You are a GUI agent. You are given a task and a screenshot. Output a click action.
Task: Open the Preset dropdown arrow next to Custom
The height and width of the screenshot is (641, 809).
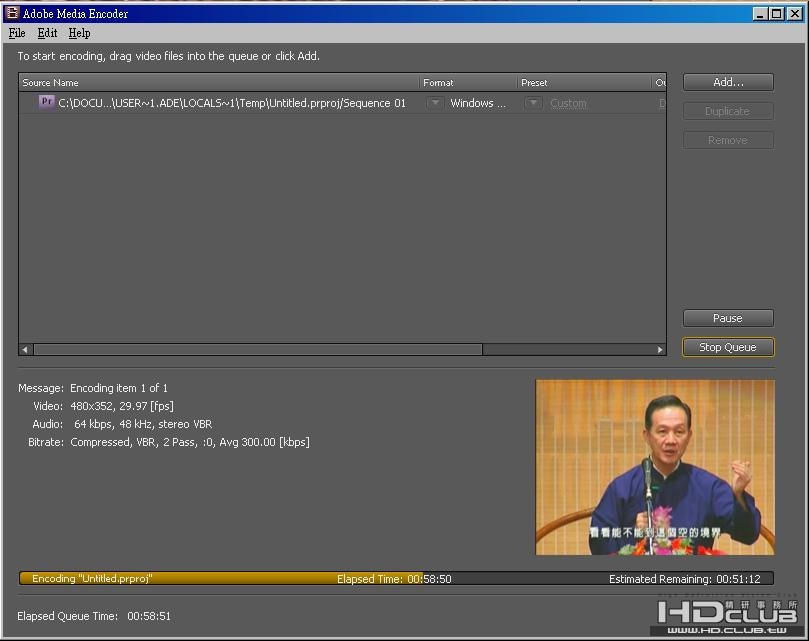[x=533, y=103]
